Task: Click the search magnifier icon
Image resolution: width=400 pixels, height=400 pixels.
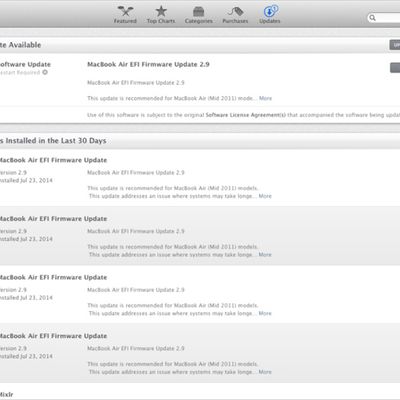Action: [x=372, y=18]
